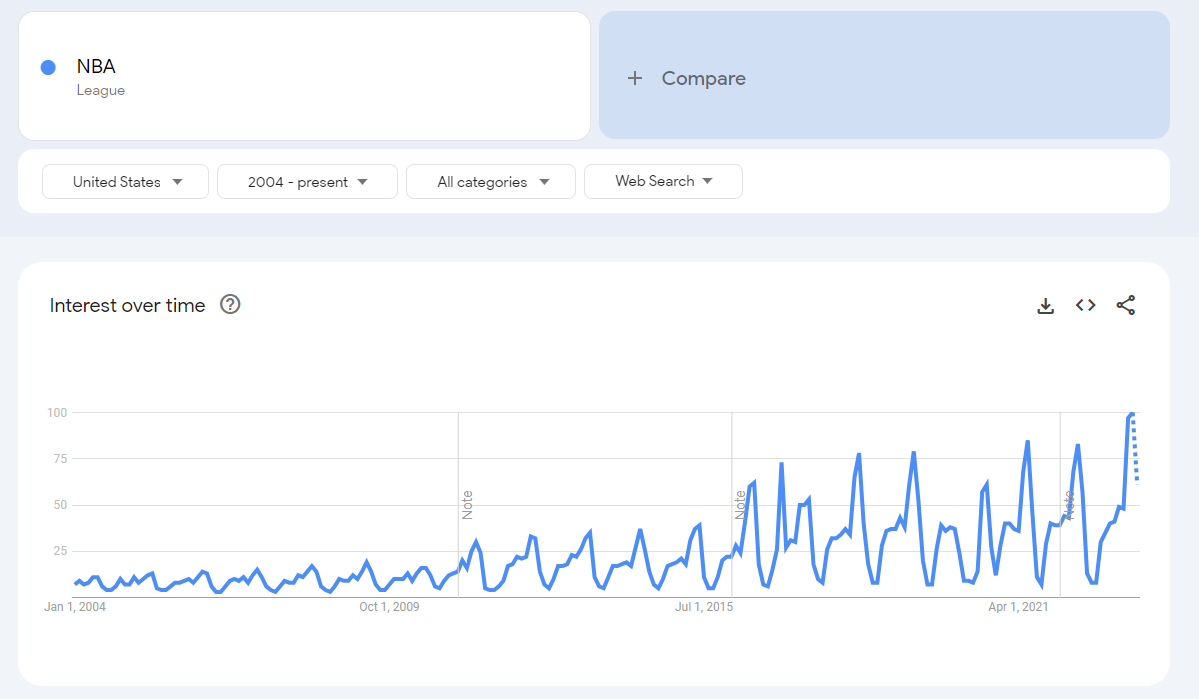Click the Note marker near 2015
This screenshot has width=1199, height=699.
(740, 505)
